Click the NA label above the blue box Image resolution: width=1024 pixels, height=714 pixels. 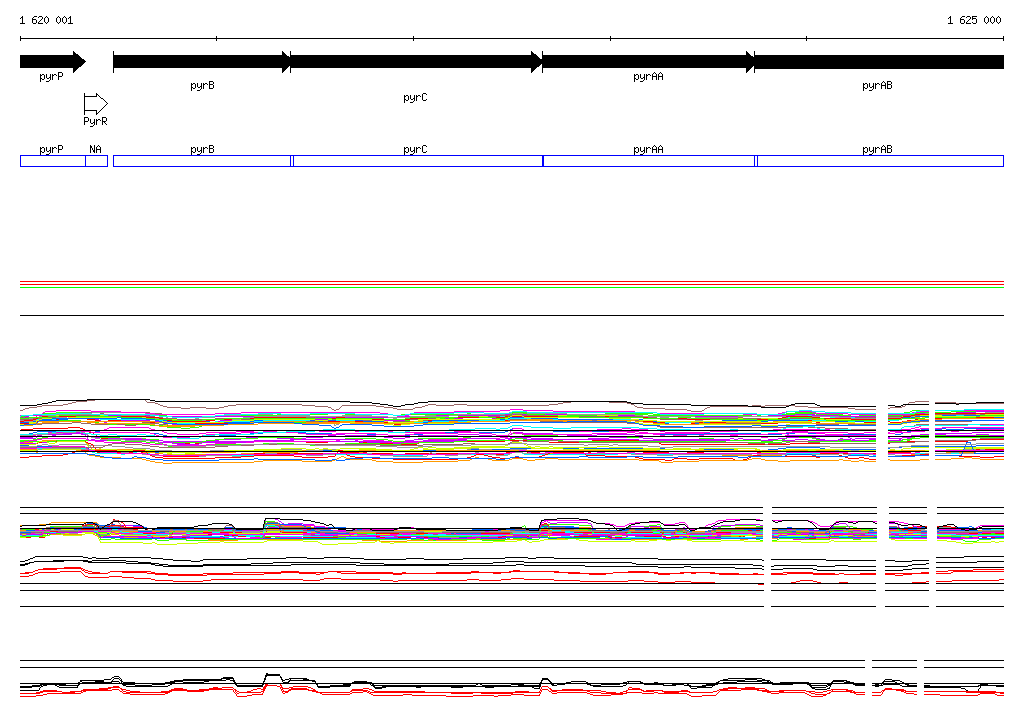(x=95, y=149)
